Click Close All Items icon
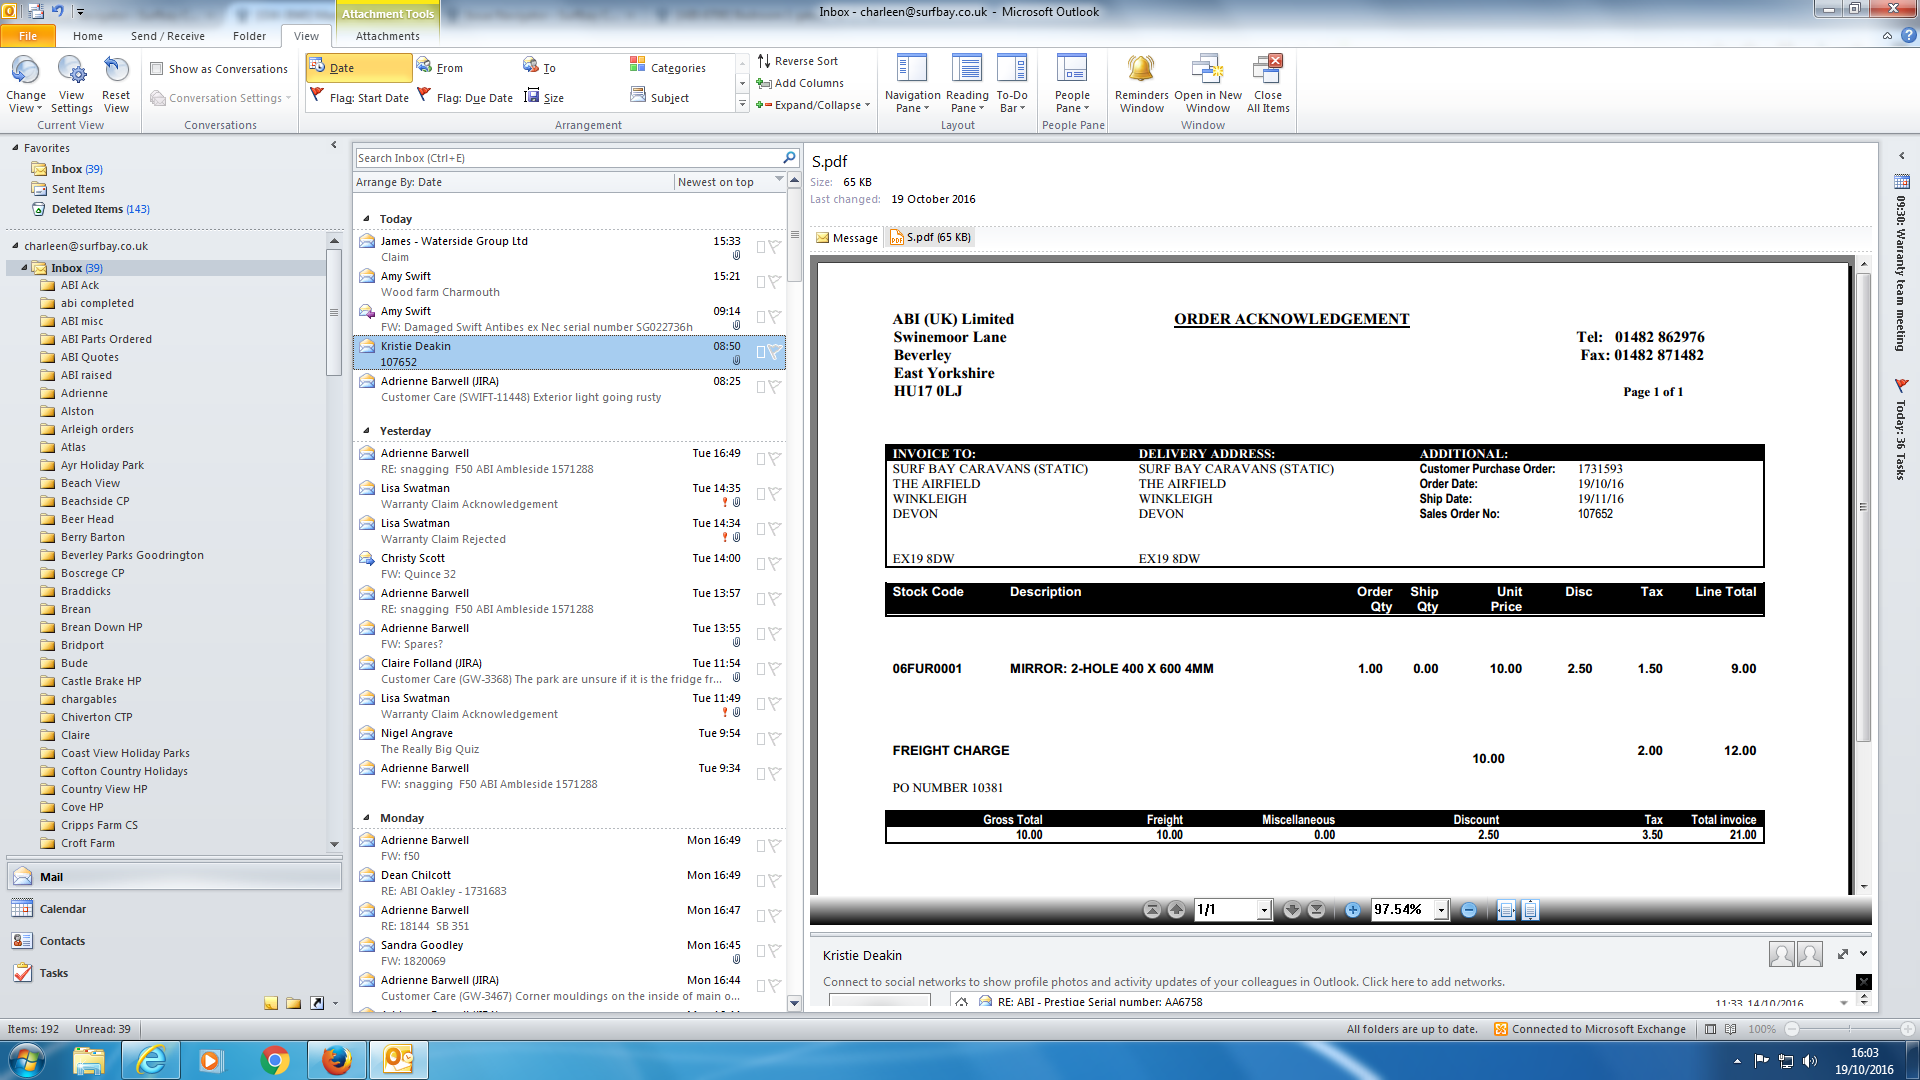The width and height of the screenshot is (1920, 1080). (x=1267, y=70)
